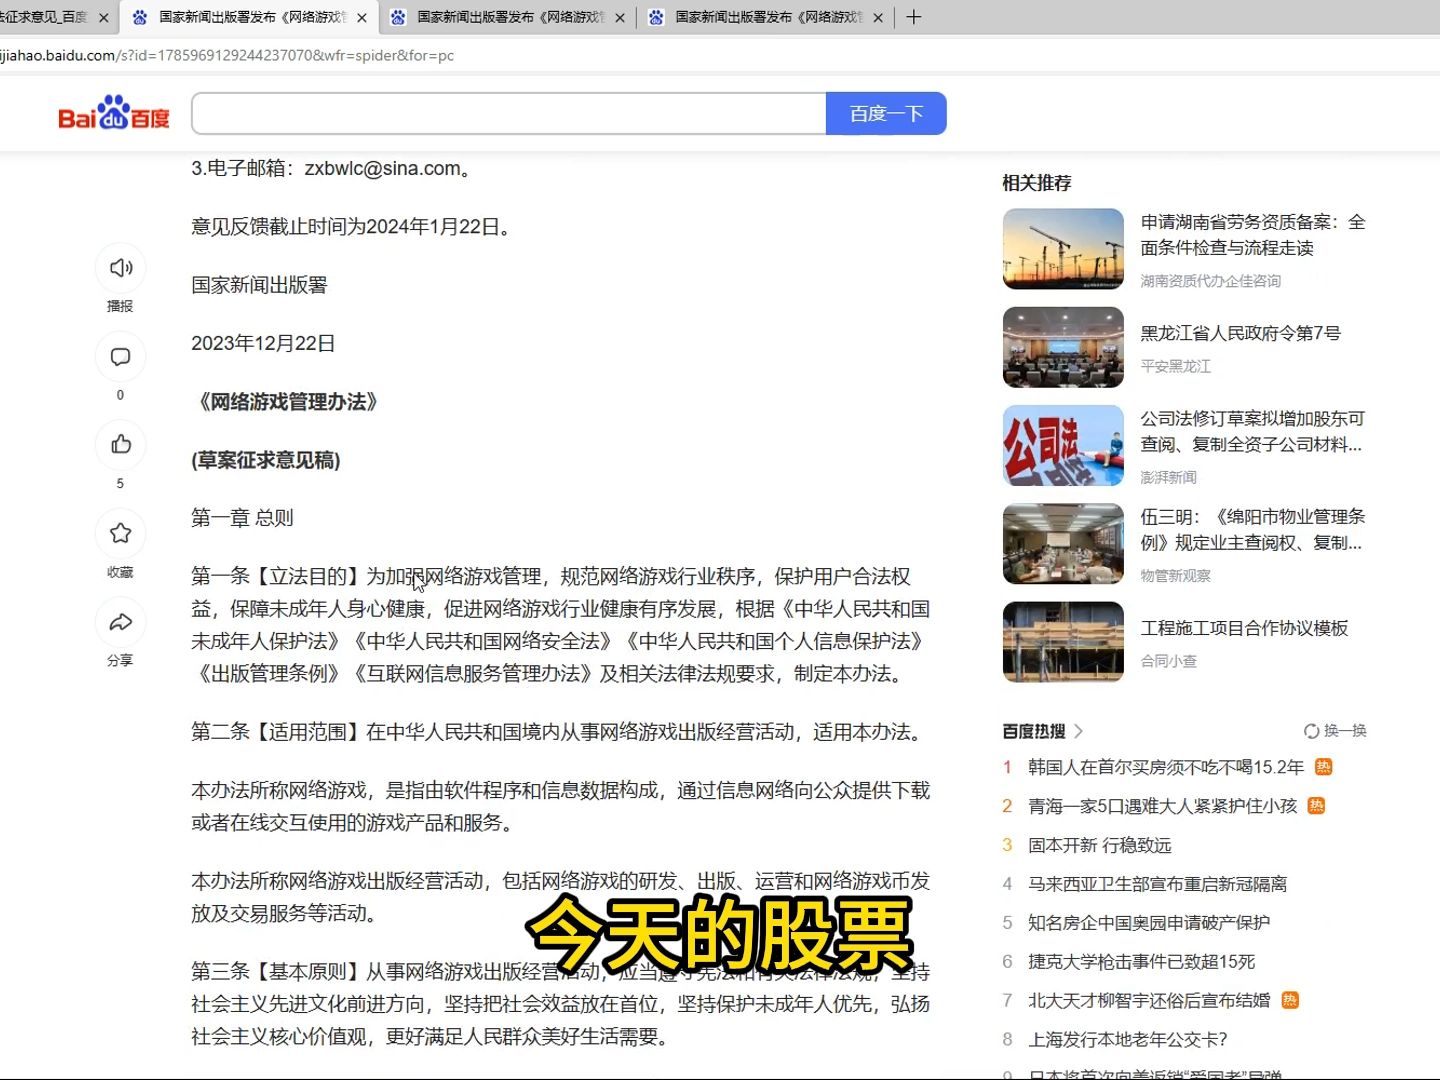Click the 国家新闻出版署 signature line
The width and height of the screenshot is (1440, 1080).
pos(260,285)
